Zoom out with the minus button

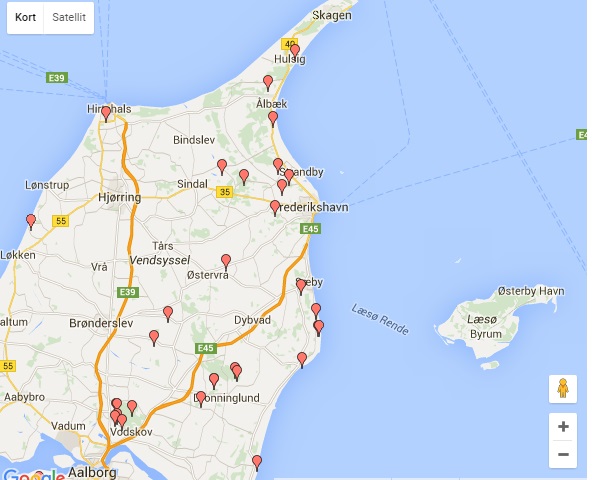(563, 454)
